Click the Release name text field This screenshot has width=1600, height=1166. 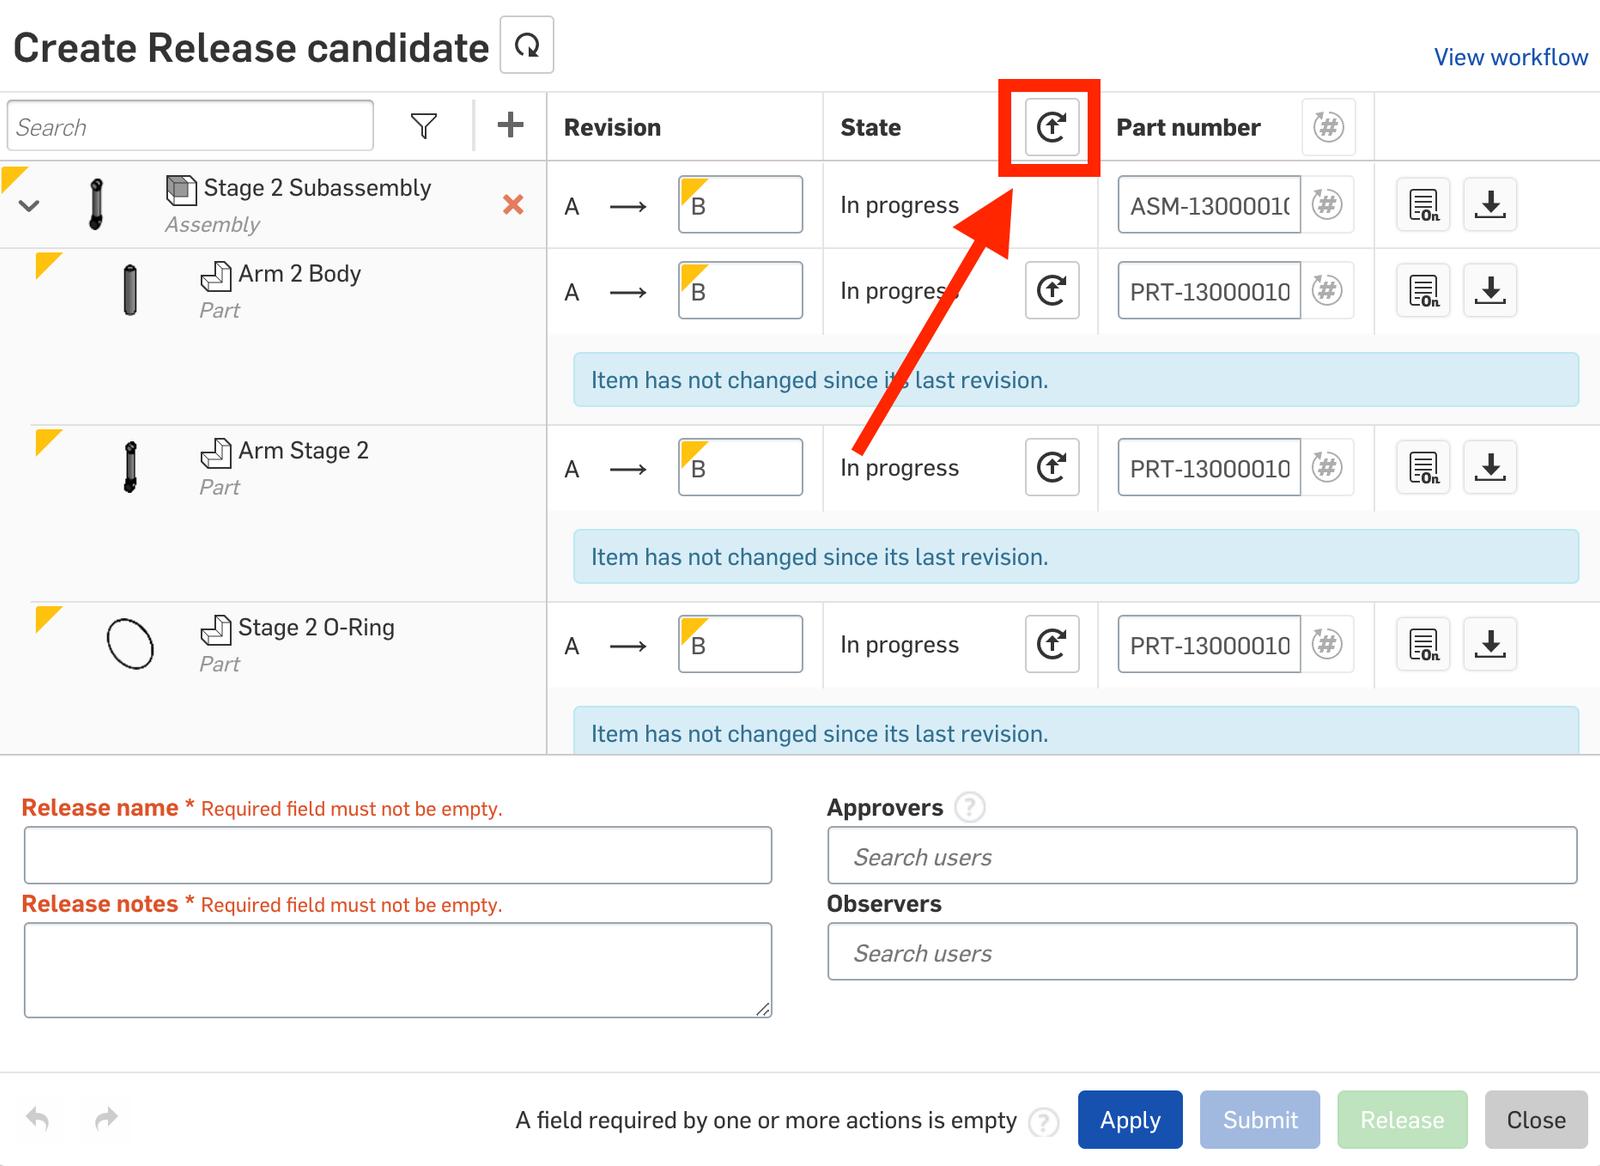[398, 855]
